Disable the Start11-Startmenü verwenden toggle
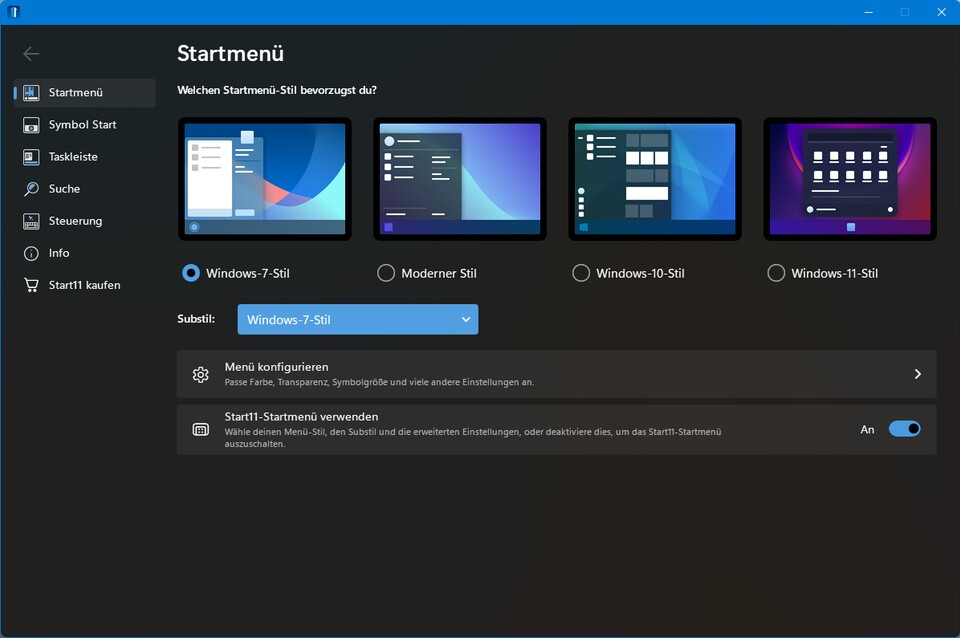The height and width of the screenshot is (638, 960). (x=904, y=428)
